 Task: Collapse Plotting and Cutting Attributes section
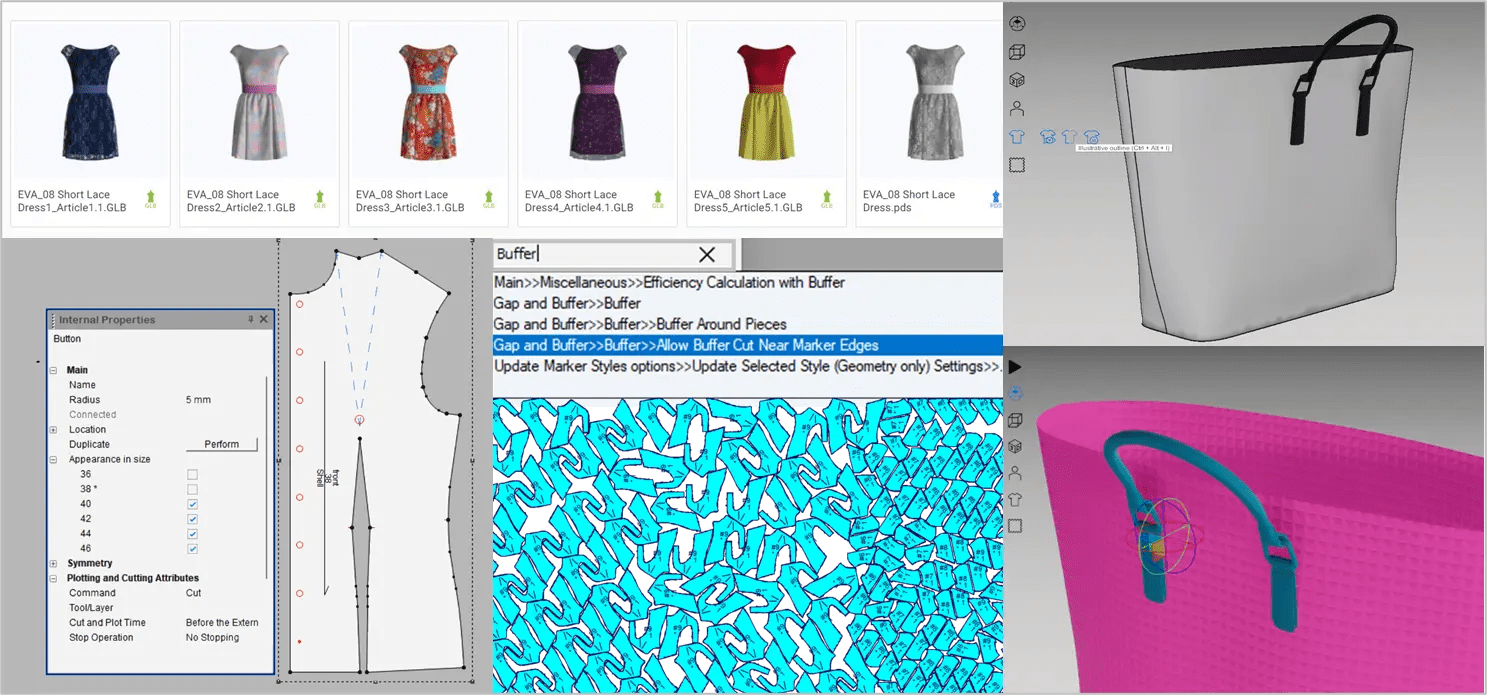pyautogui.click(x=54, y=578)
